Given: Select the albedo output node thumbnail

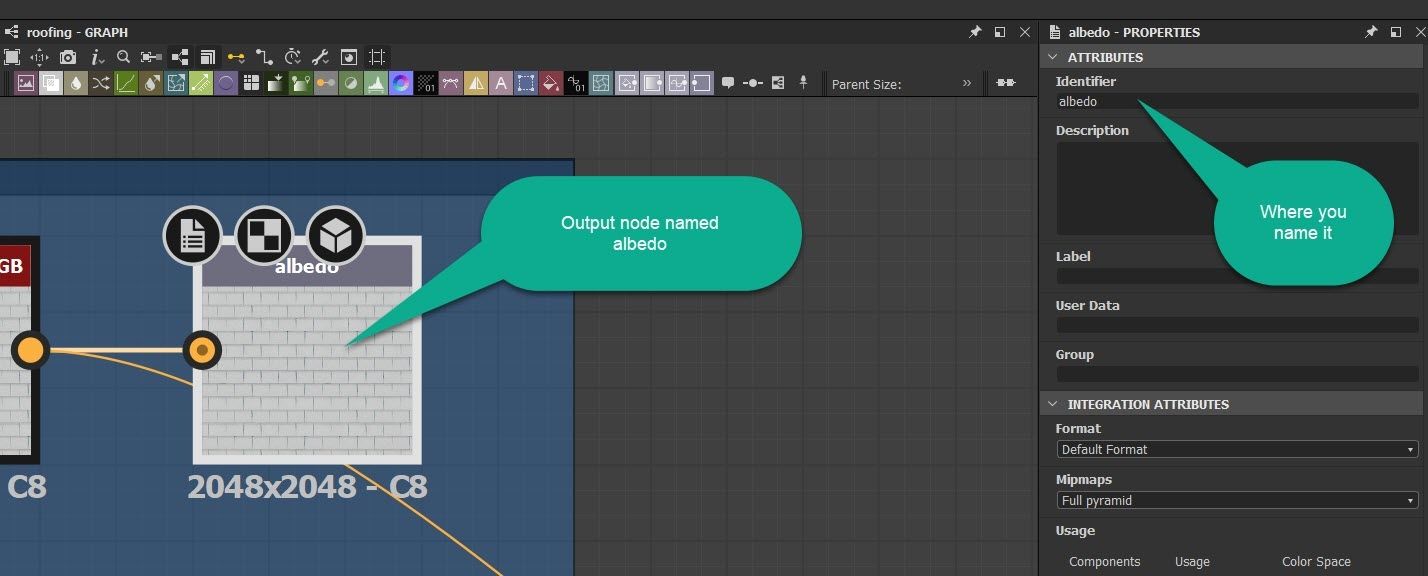Looking at the screenshot, I should tap(307, 370).
